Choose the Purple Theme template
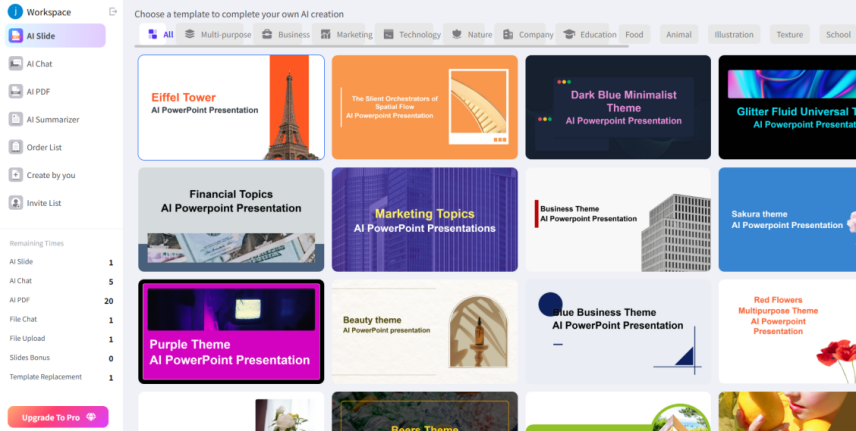The width and height of the screenshot is (856, 431). point(231,332)
